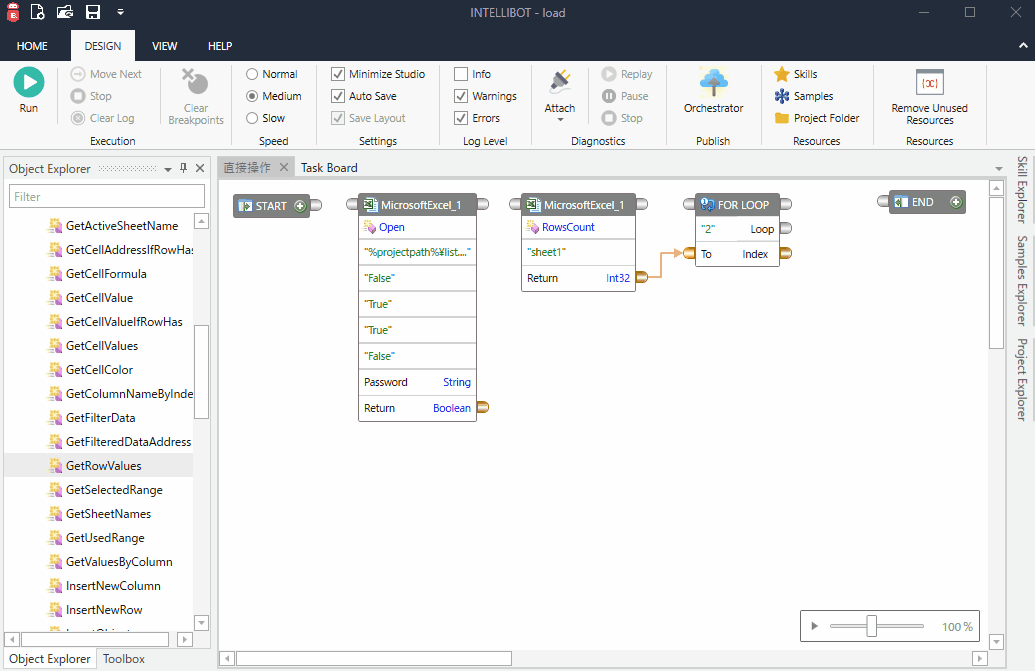Collapse the Object Explorer panel dropdown
The height and width of the screenshot is (671, 1035).
tap(166, 168)
